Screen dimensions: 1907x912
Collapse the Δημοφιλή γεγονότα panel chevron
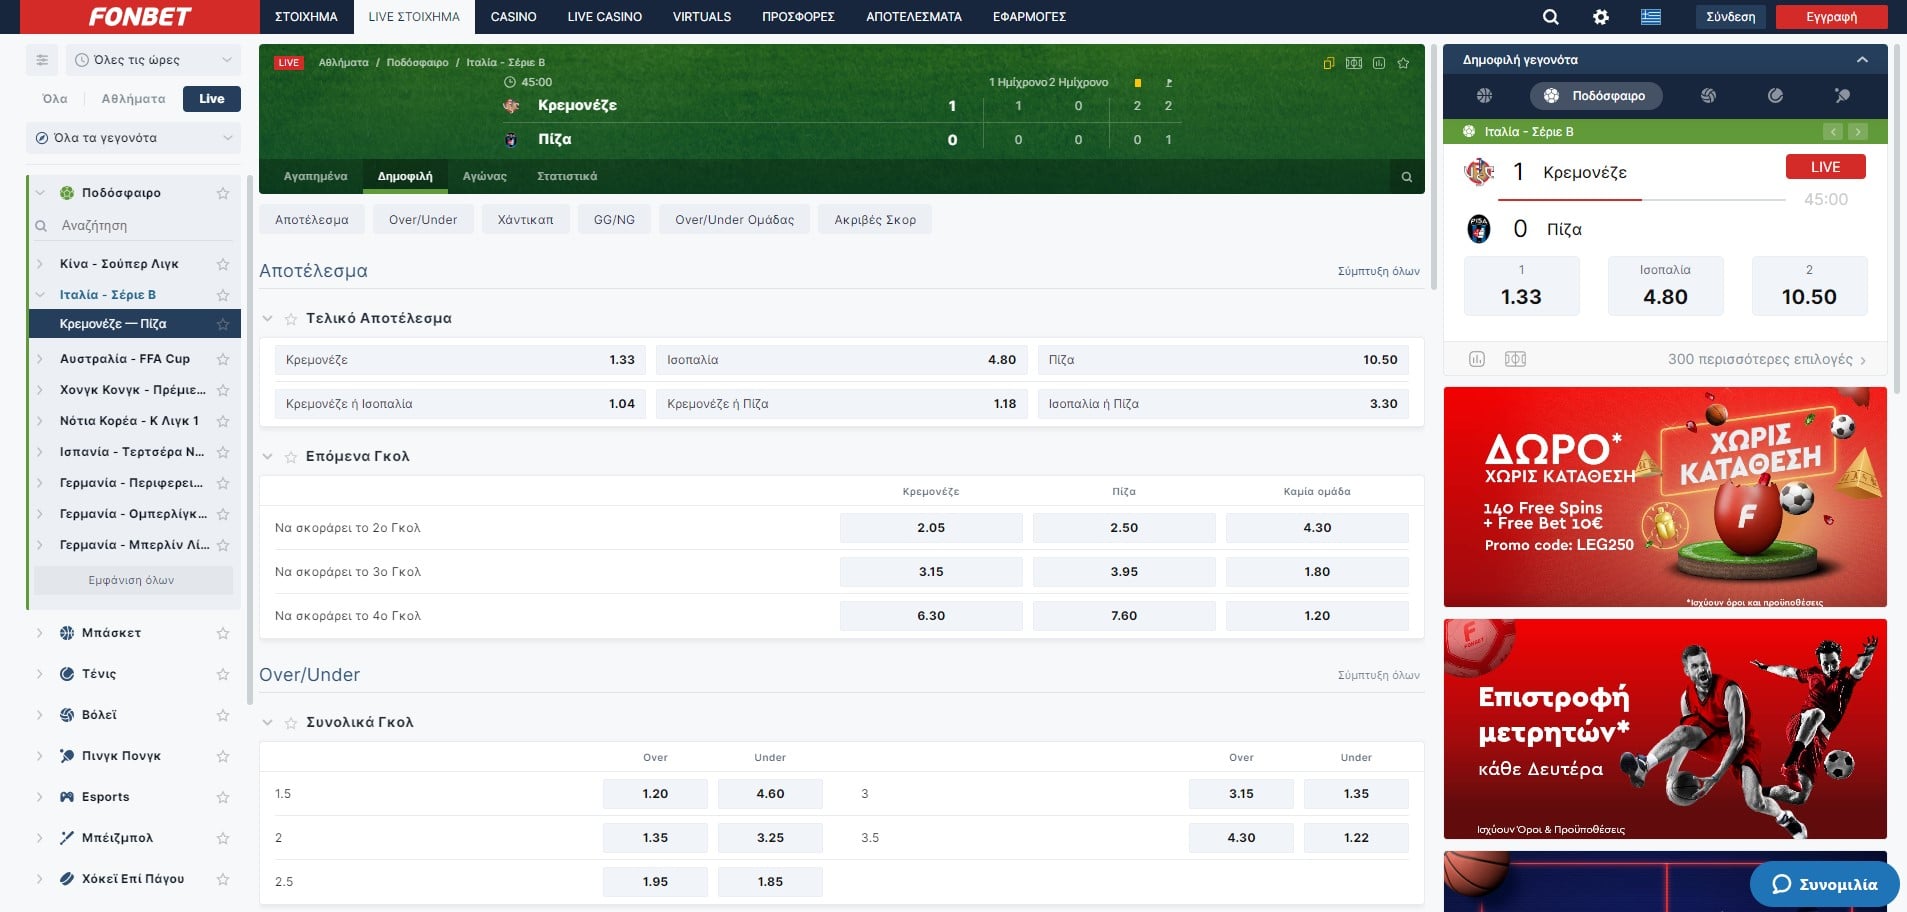tap(1861, 60)
